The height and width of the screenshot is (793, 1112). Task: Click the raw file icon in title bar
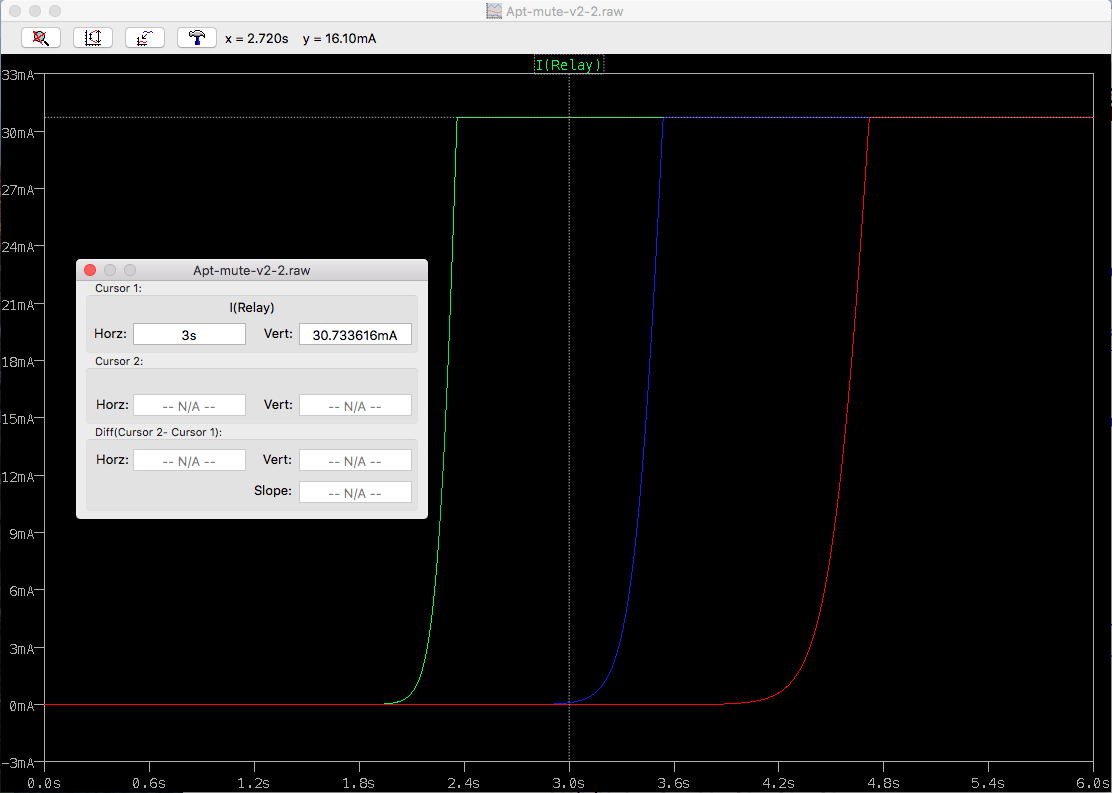pos(494,11)
